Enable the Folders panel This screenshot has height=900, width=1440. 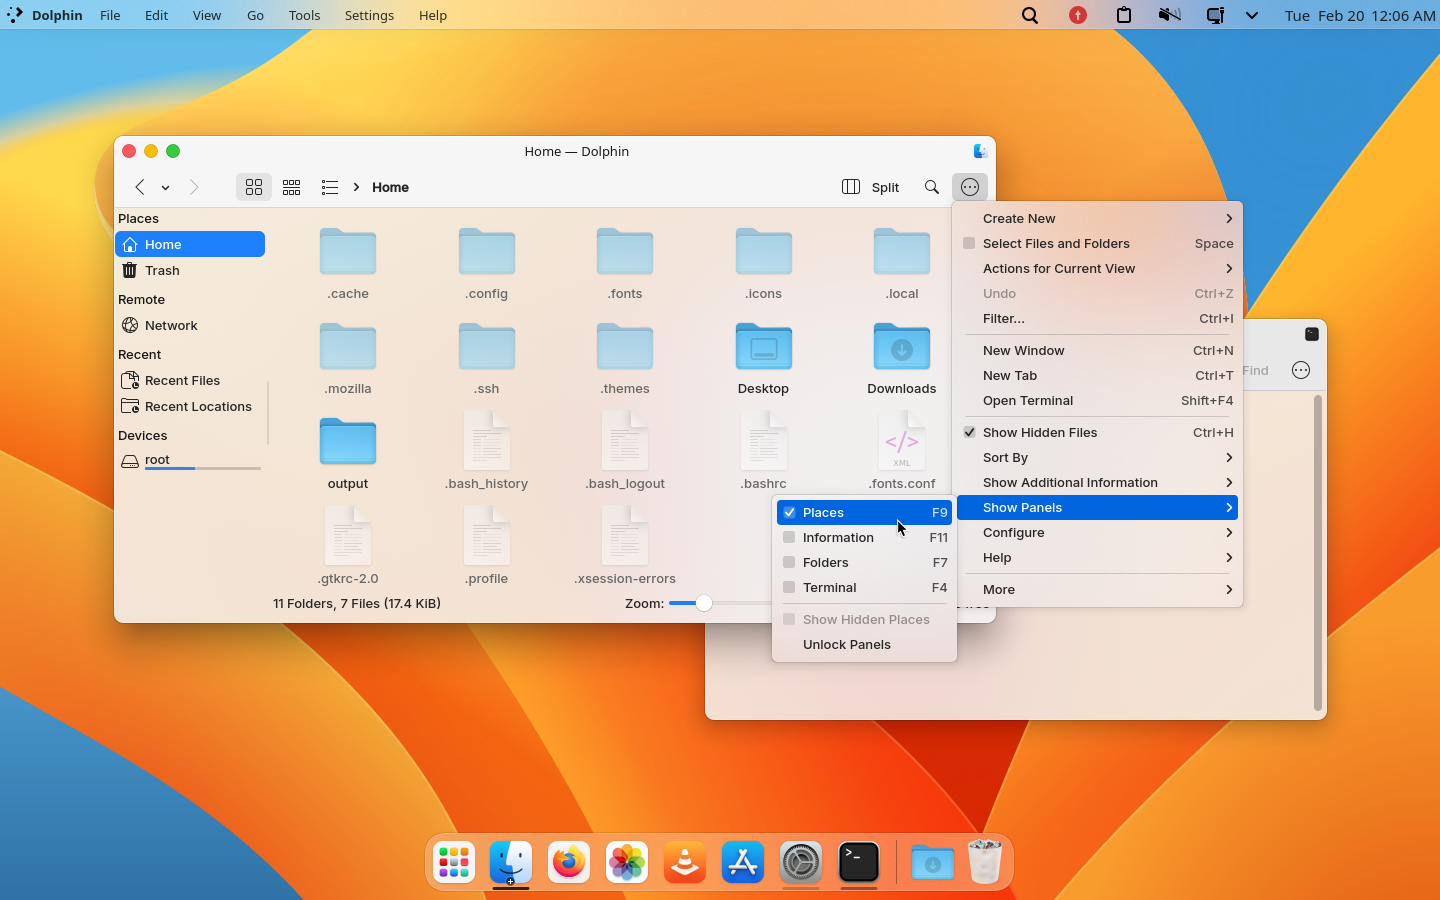click(x=864, y=562)
